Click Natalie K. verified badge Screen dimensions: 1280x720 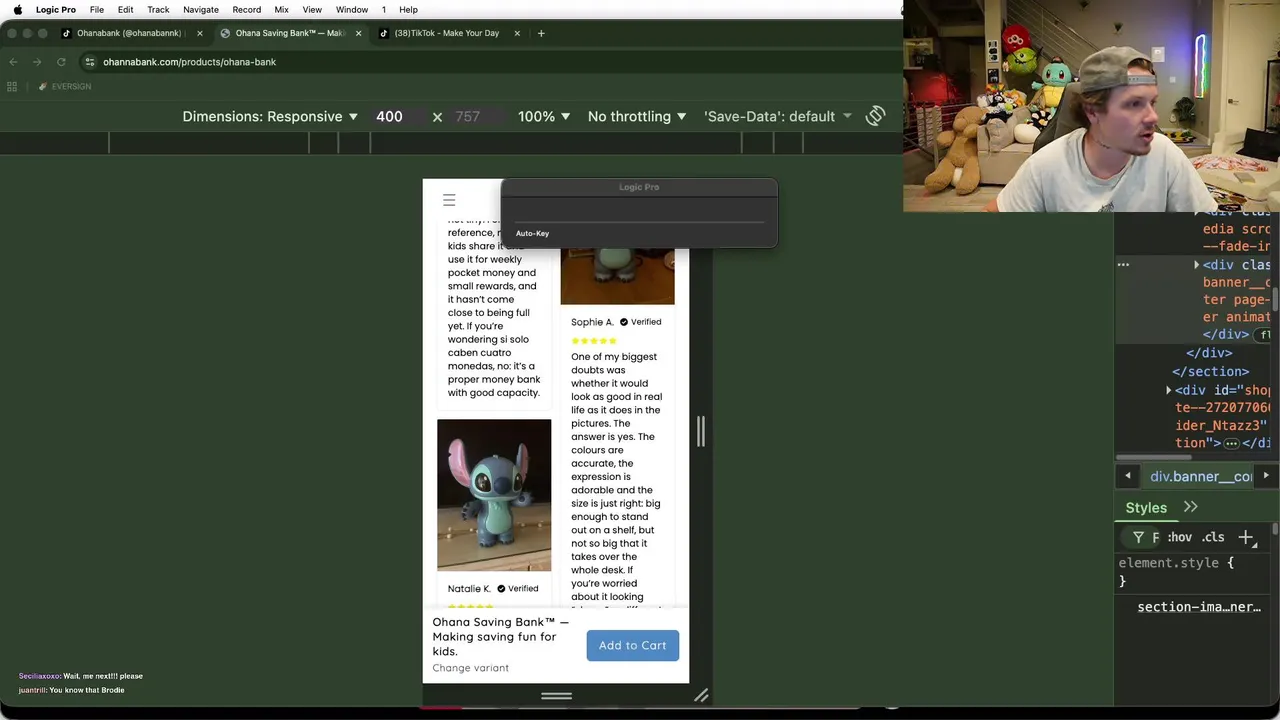pos(517,589)
